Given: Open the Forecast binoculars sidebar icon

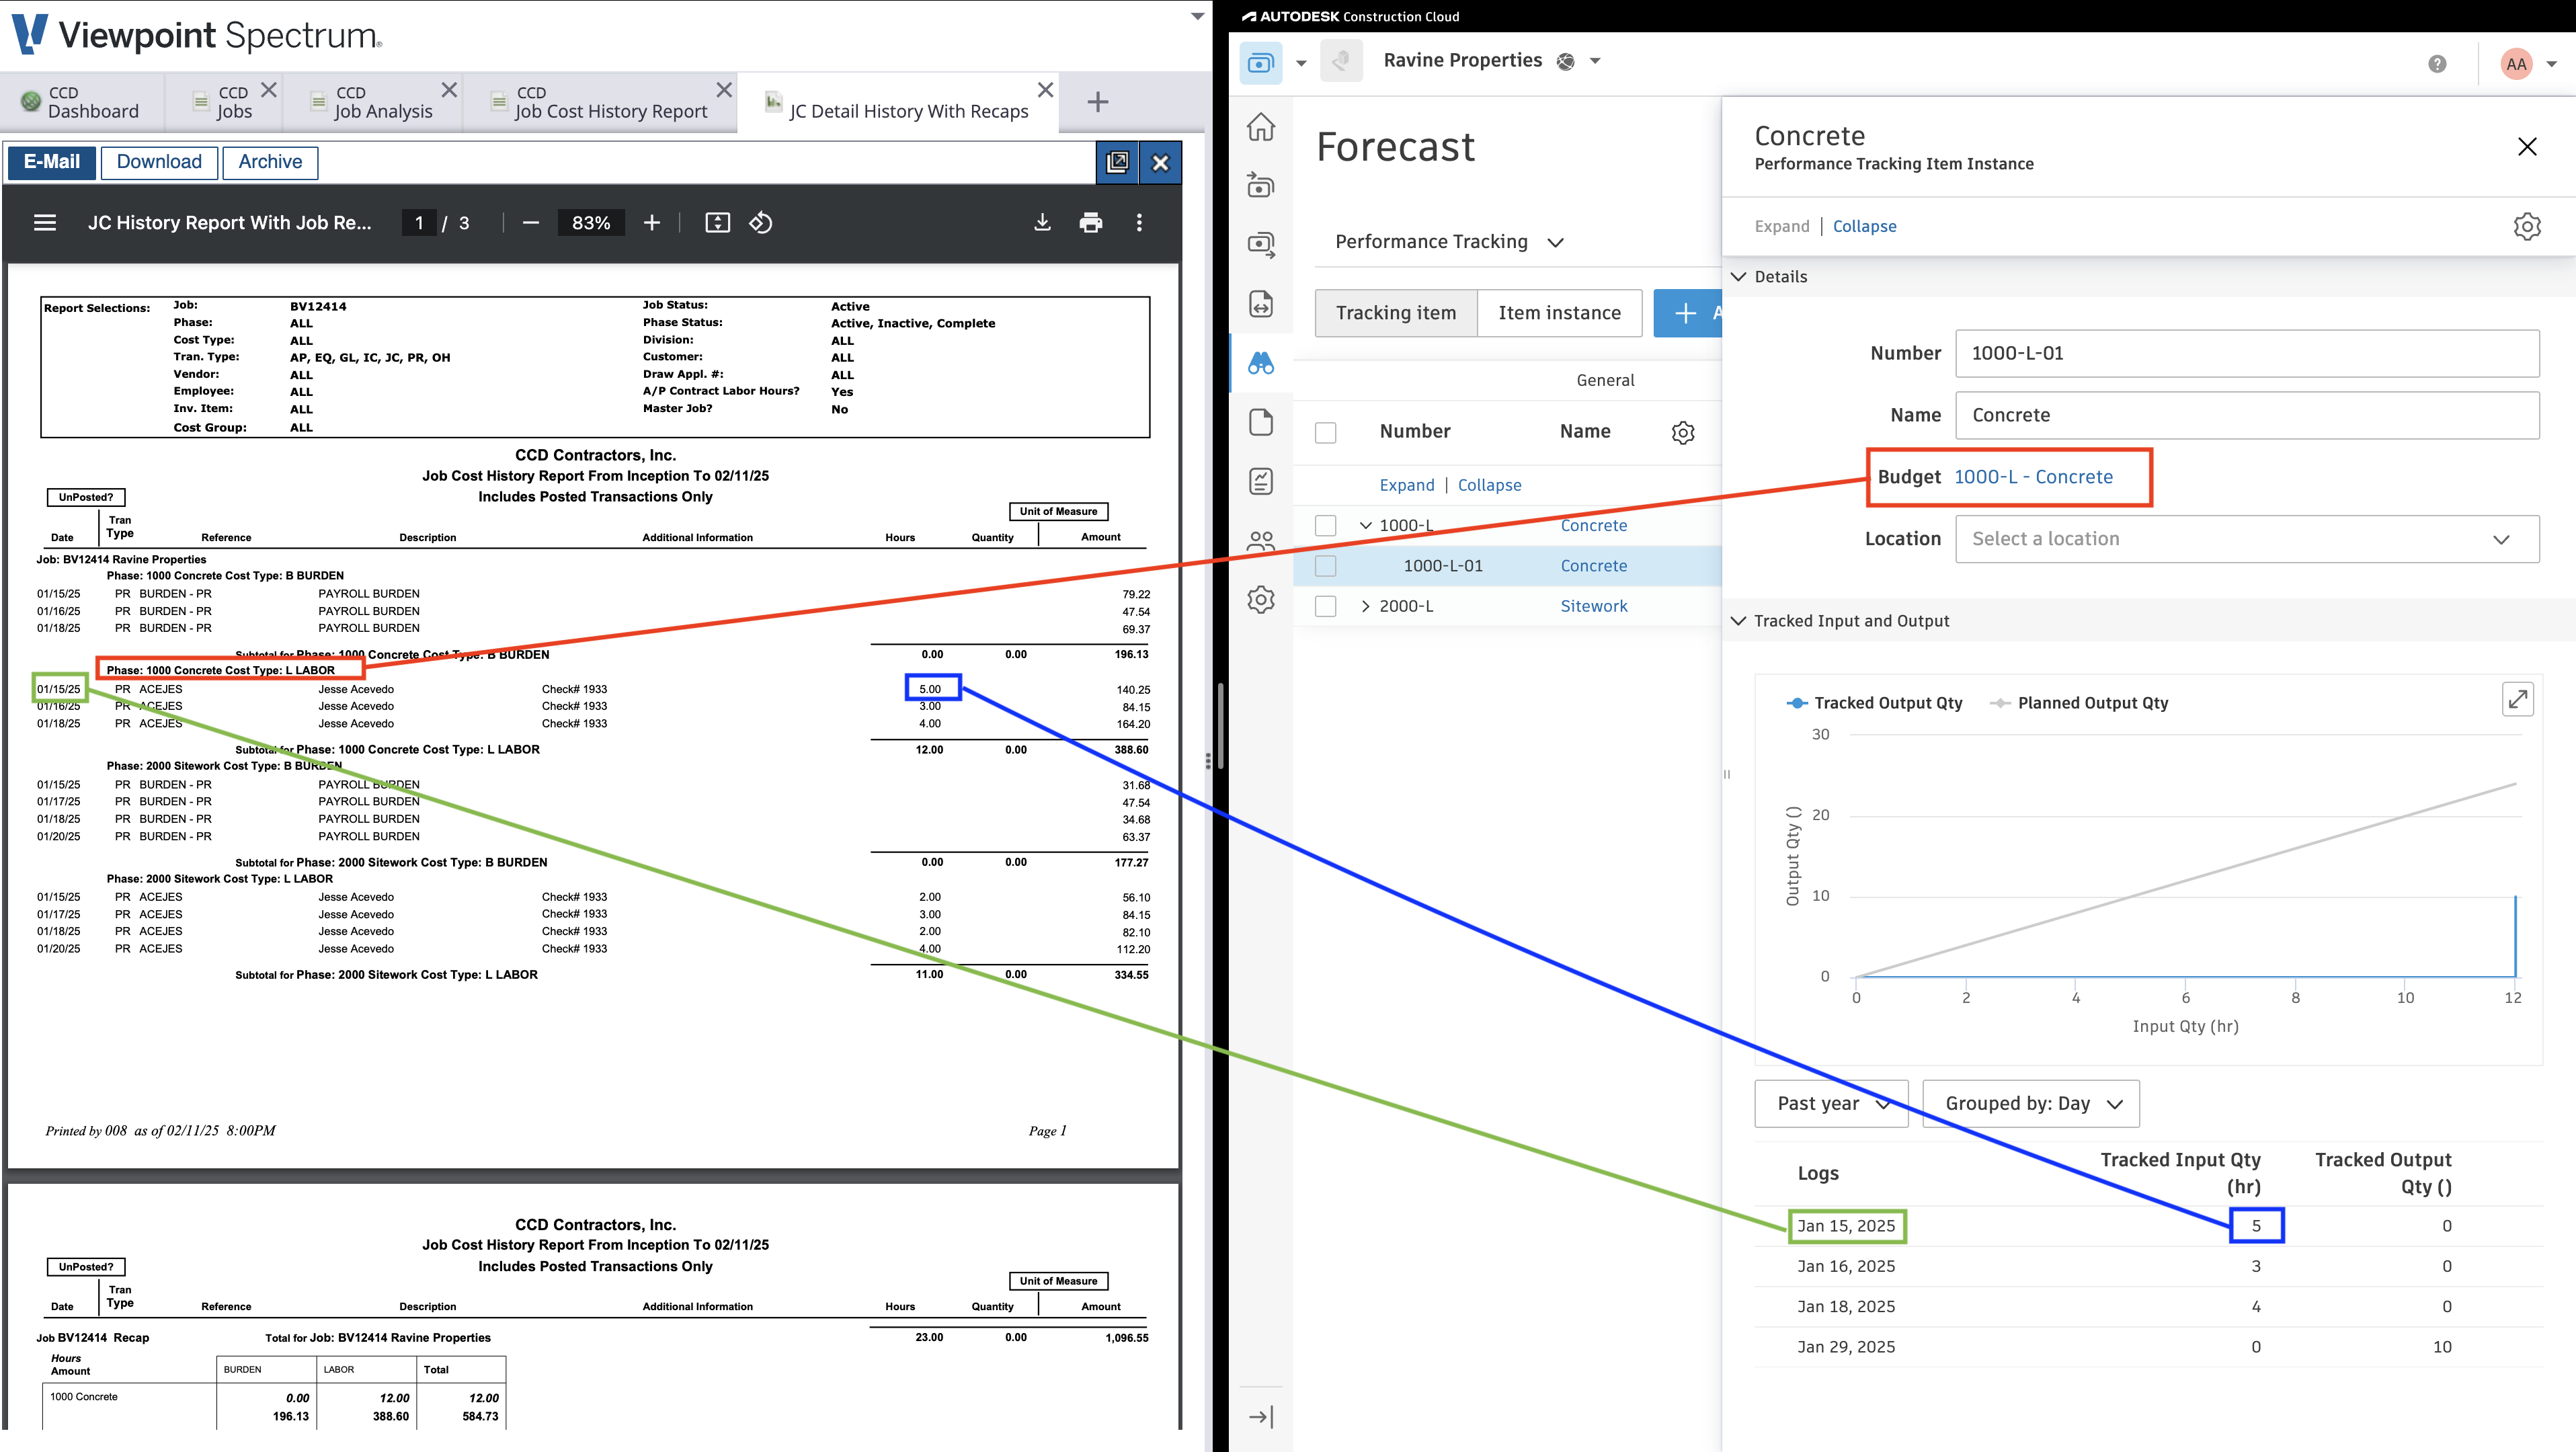Looking at the screenshot, I should tap(1261, 363).
